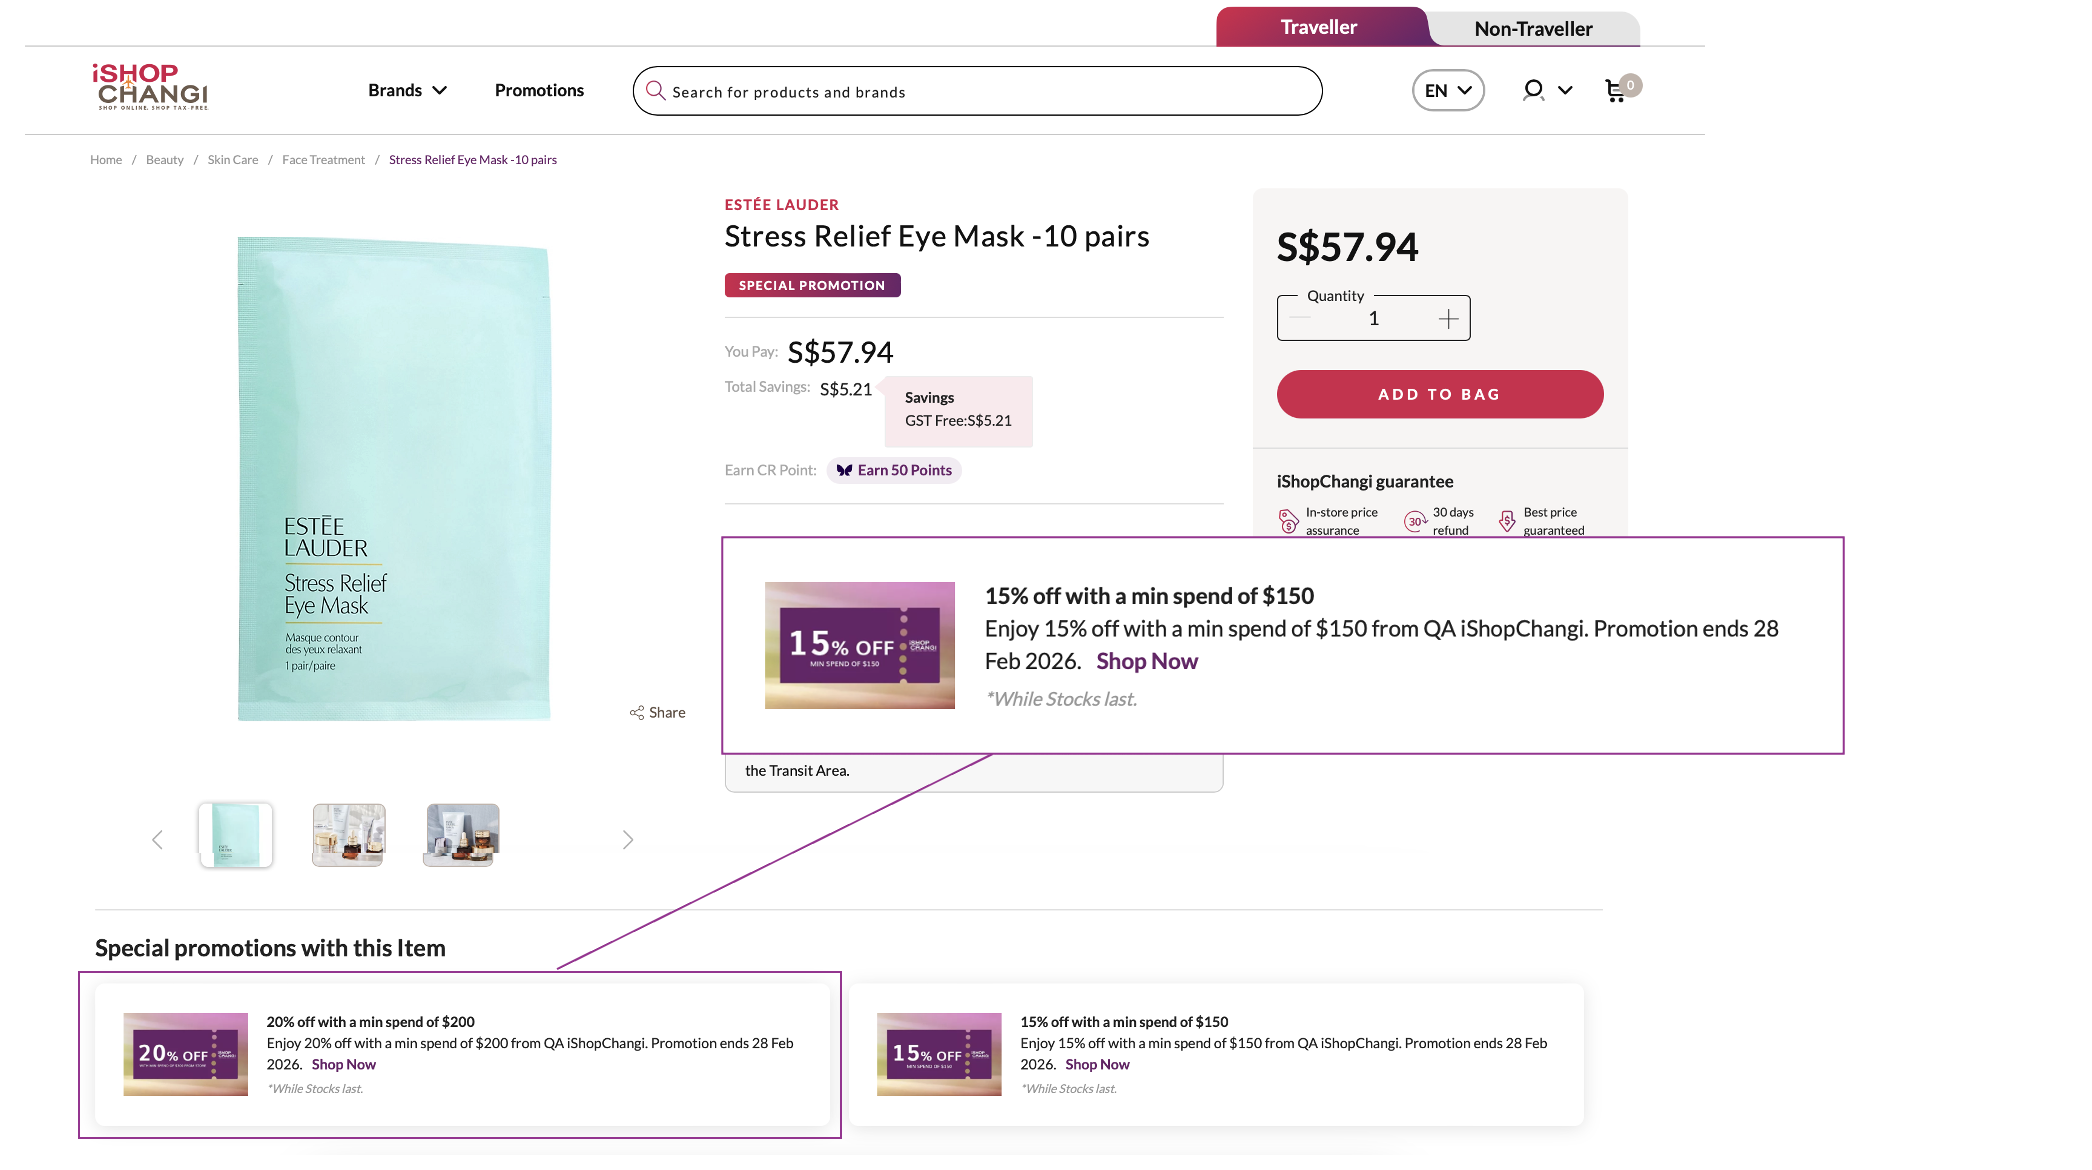Select the Traveller tab

pyautogui.click(x=1319, y=28)
